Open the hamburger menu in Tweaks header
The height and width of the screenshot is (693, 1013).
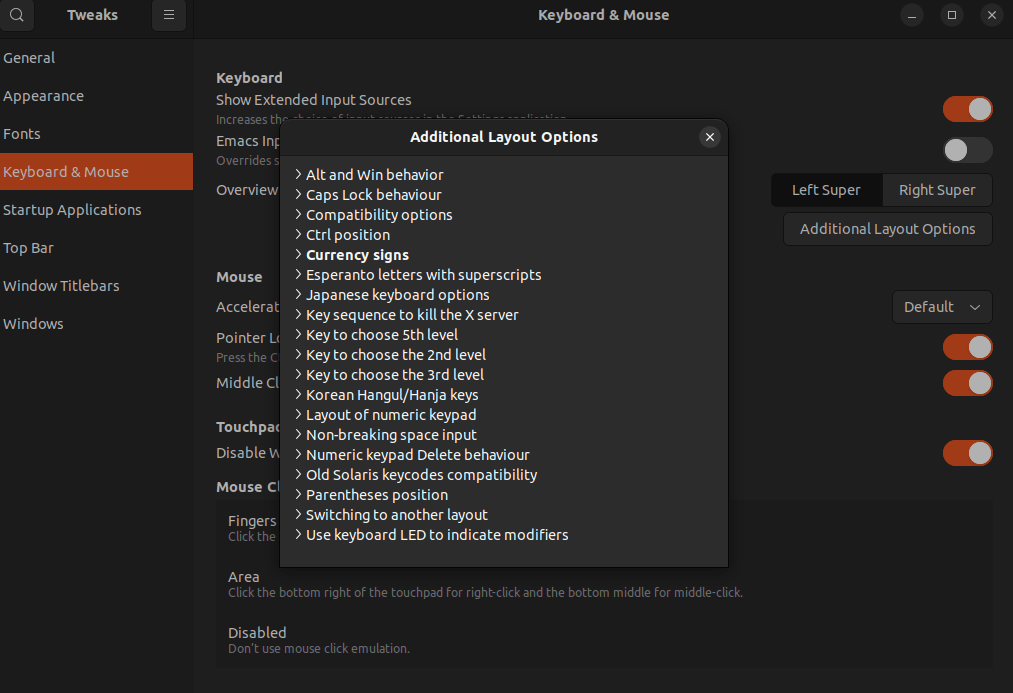click(169, 15)
